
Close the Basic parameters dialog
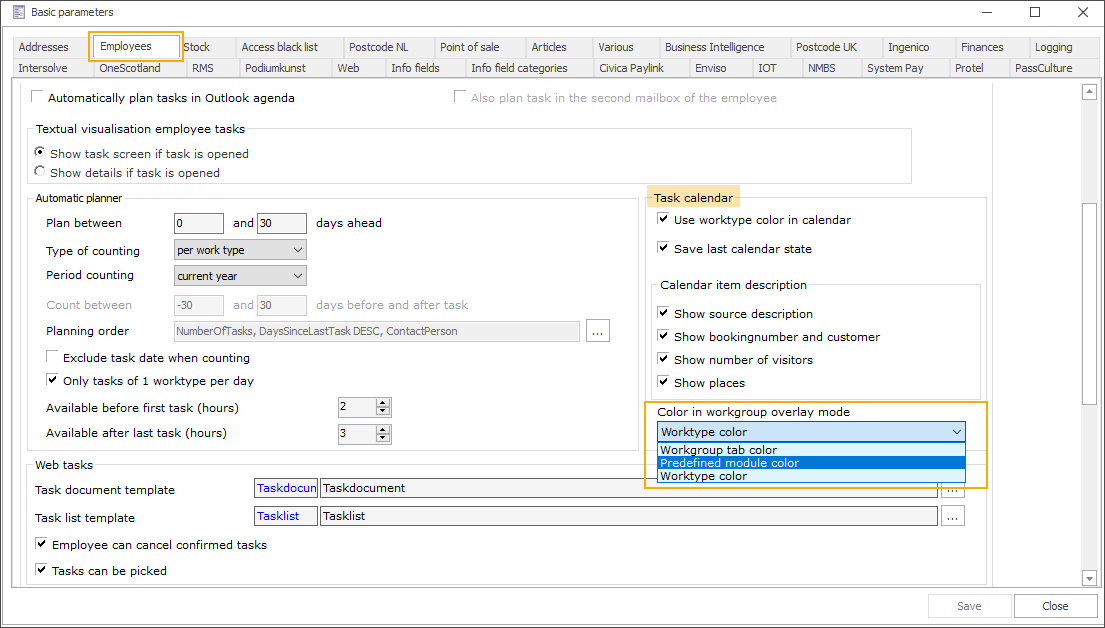[x=1055, y=606]
